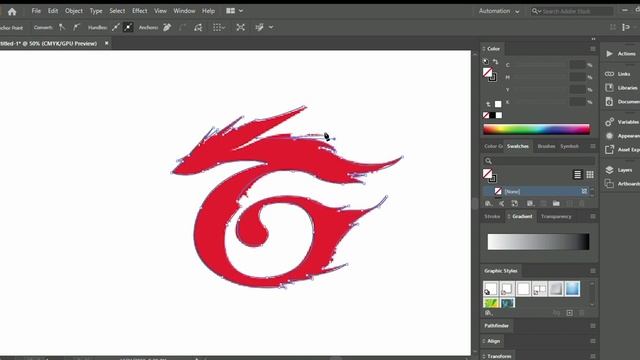Open the Artboards panel
This screenshot has height=360, width=640.
tap(622, 184)
